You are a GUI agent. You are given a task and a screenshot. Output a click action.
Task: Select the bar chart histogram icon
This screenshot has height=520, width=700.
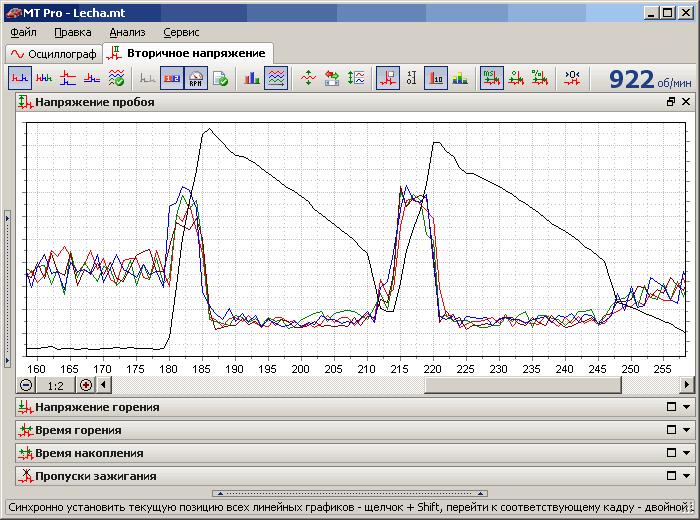(252, 78)
